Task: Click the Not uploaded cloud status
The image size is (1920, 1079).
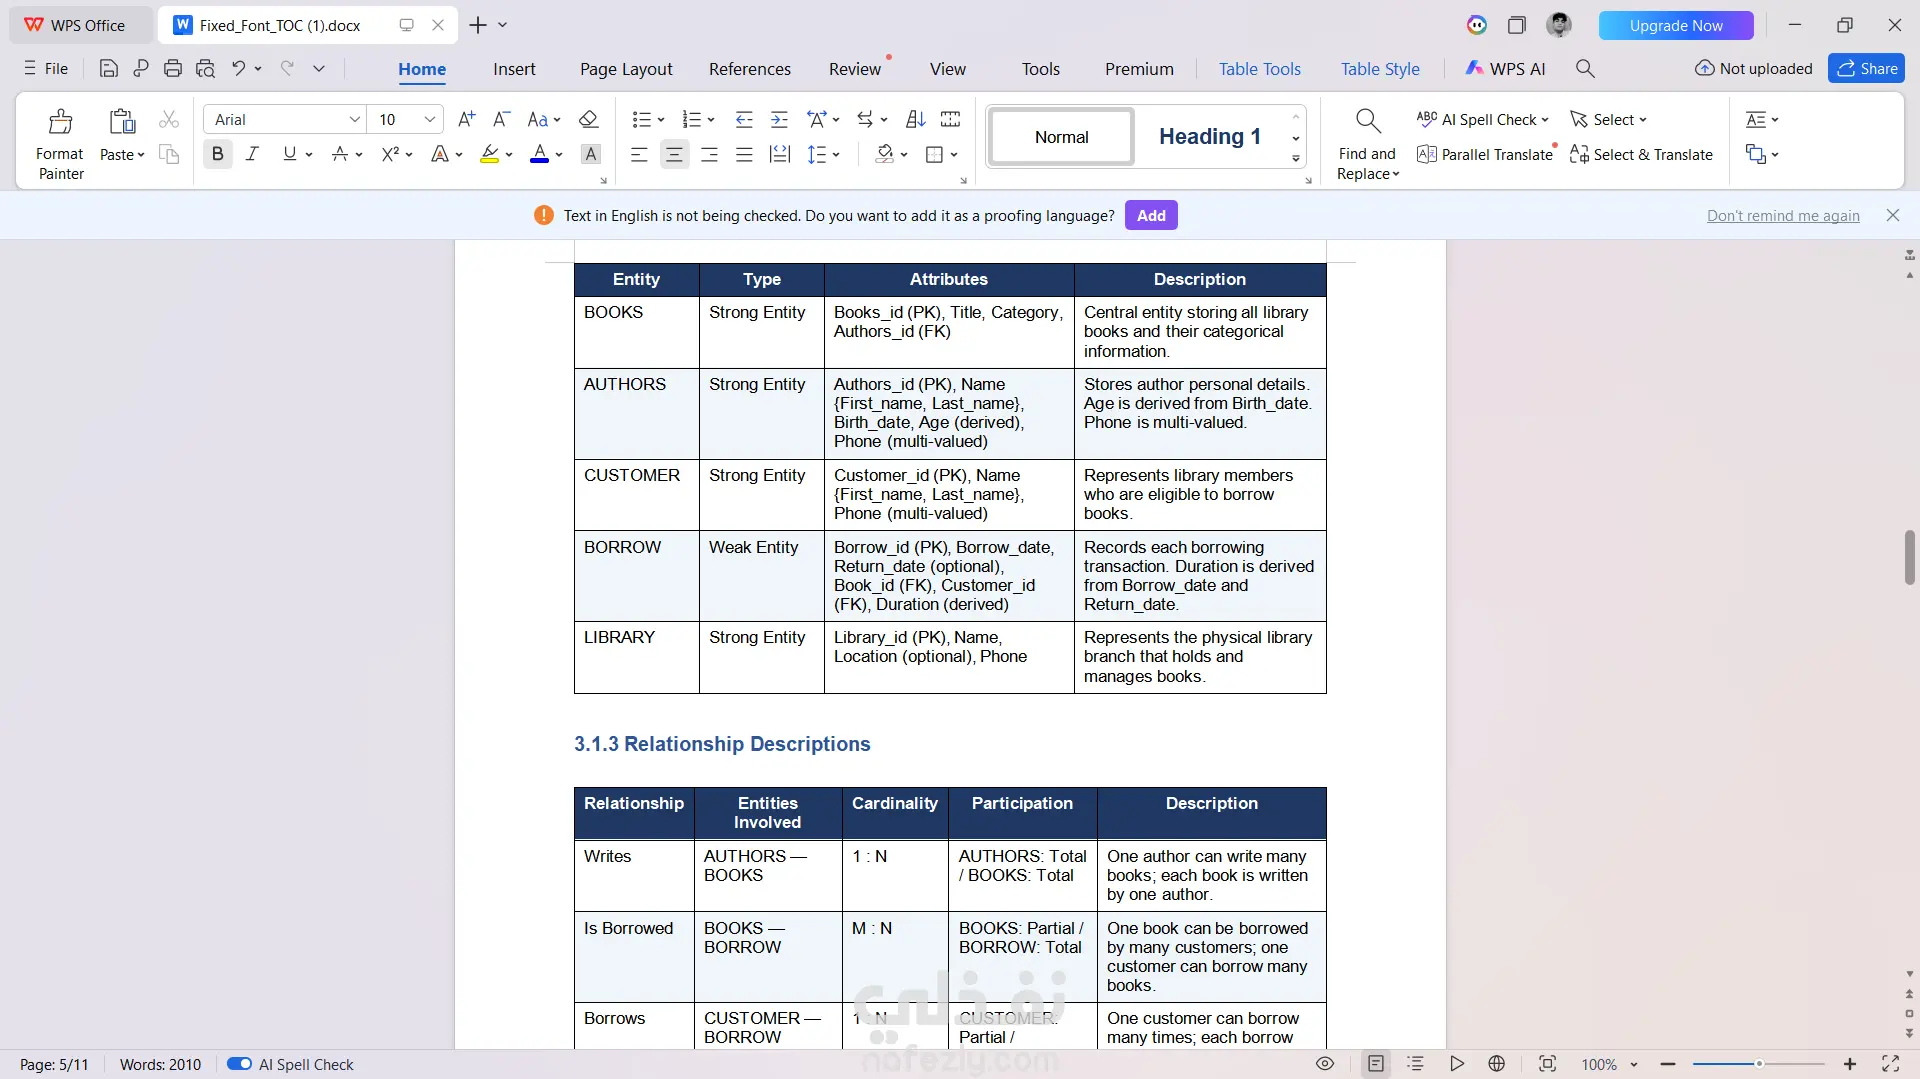Action: click(x=1754, y=68)
